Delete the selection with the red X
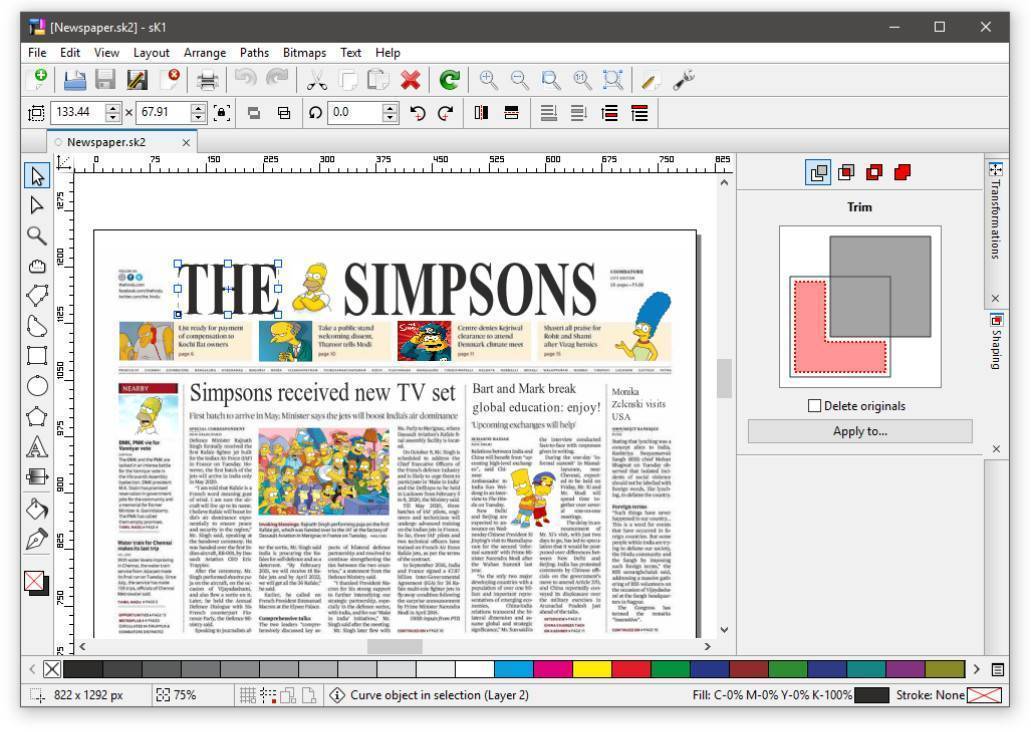 pyautogui.click(x=410, y=80)
